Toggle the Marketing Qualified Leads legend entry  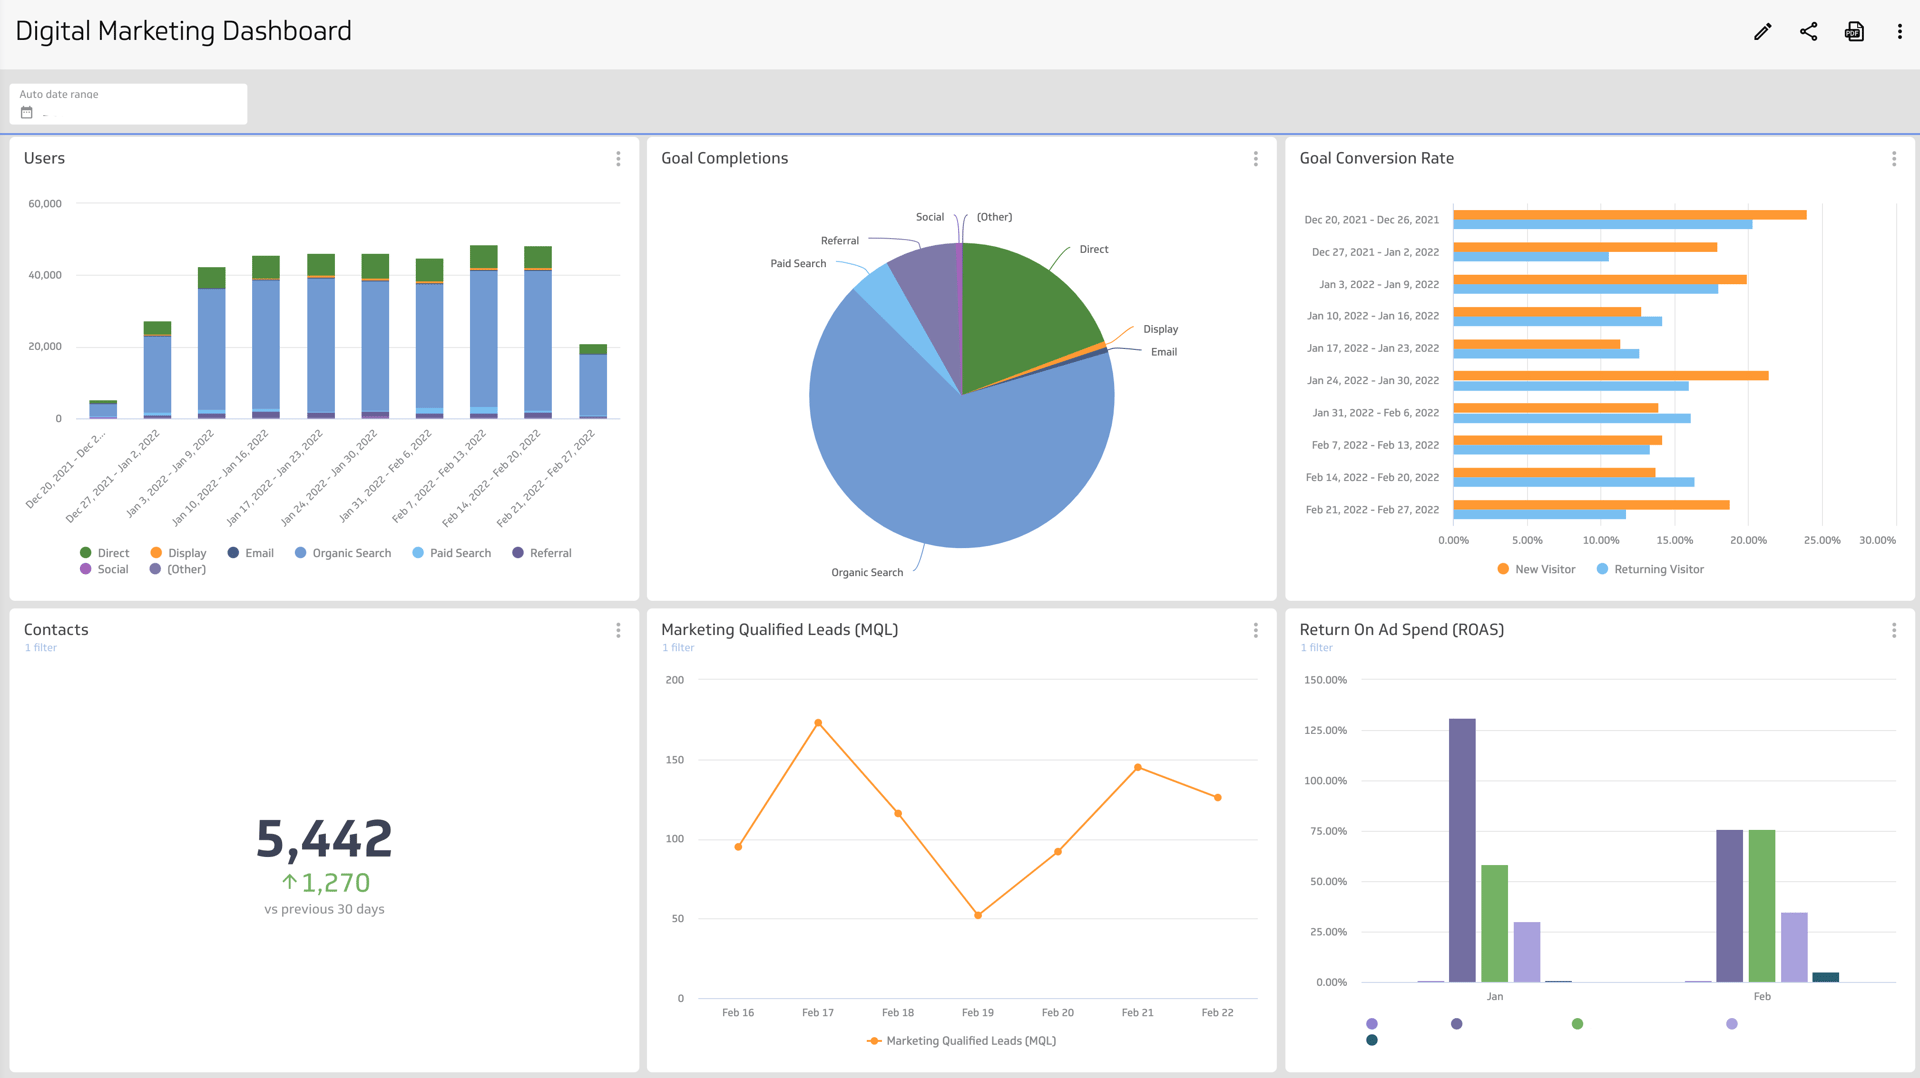(961, 1040)
